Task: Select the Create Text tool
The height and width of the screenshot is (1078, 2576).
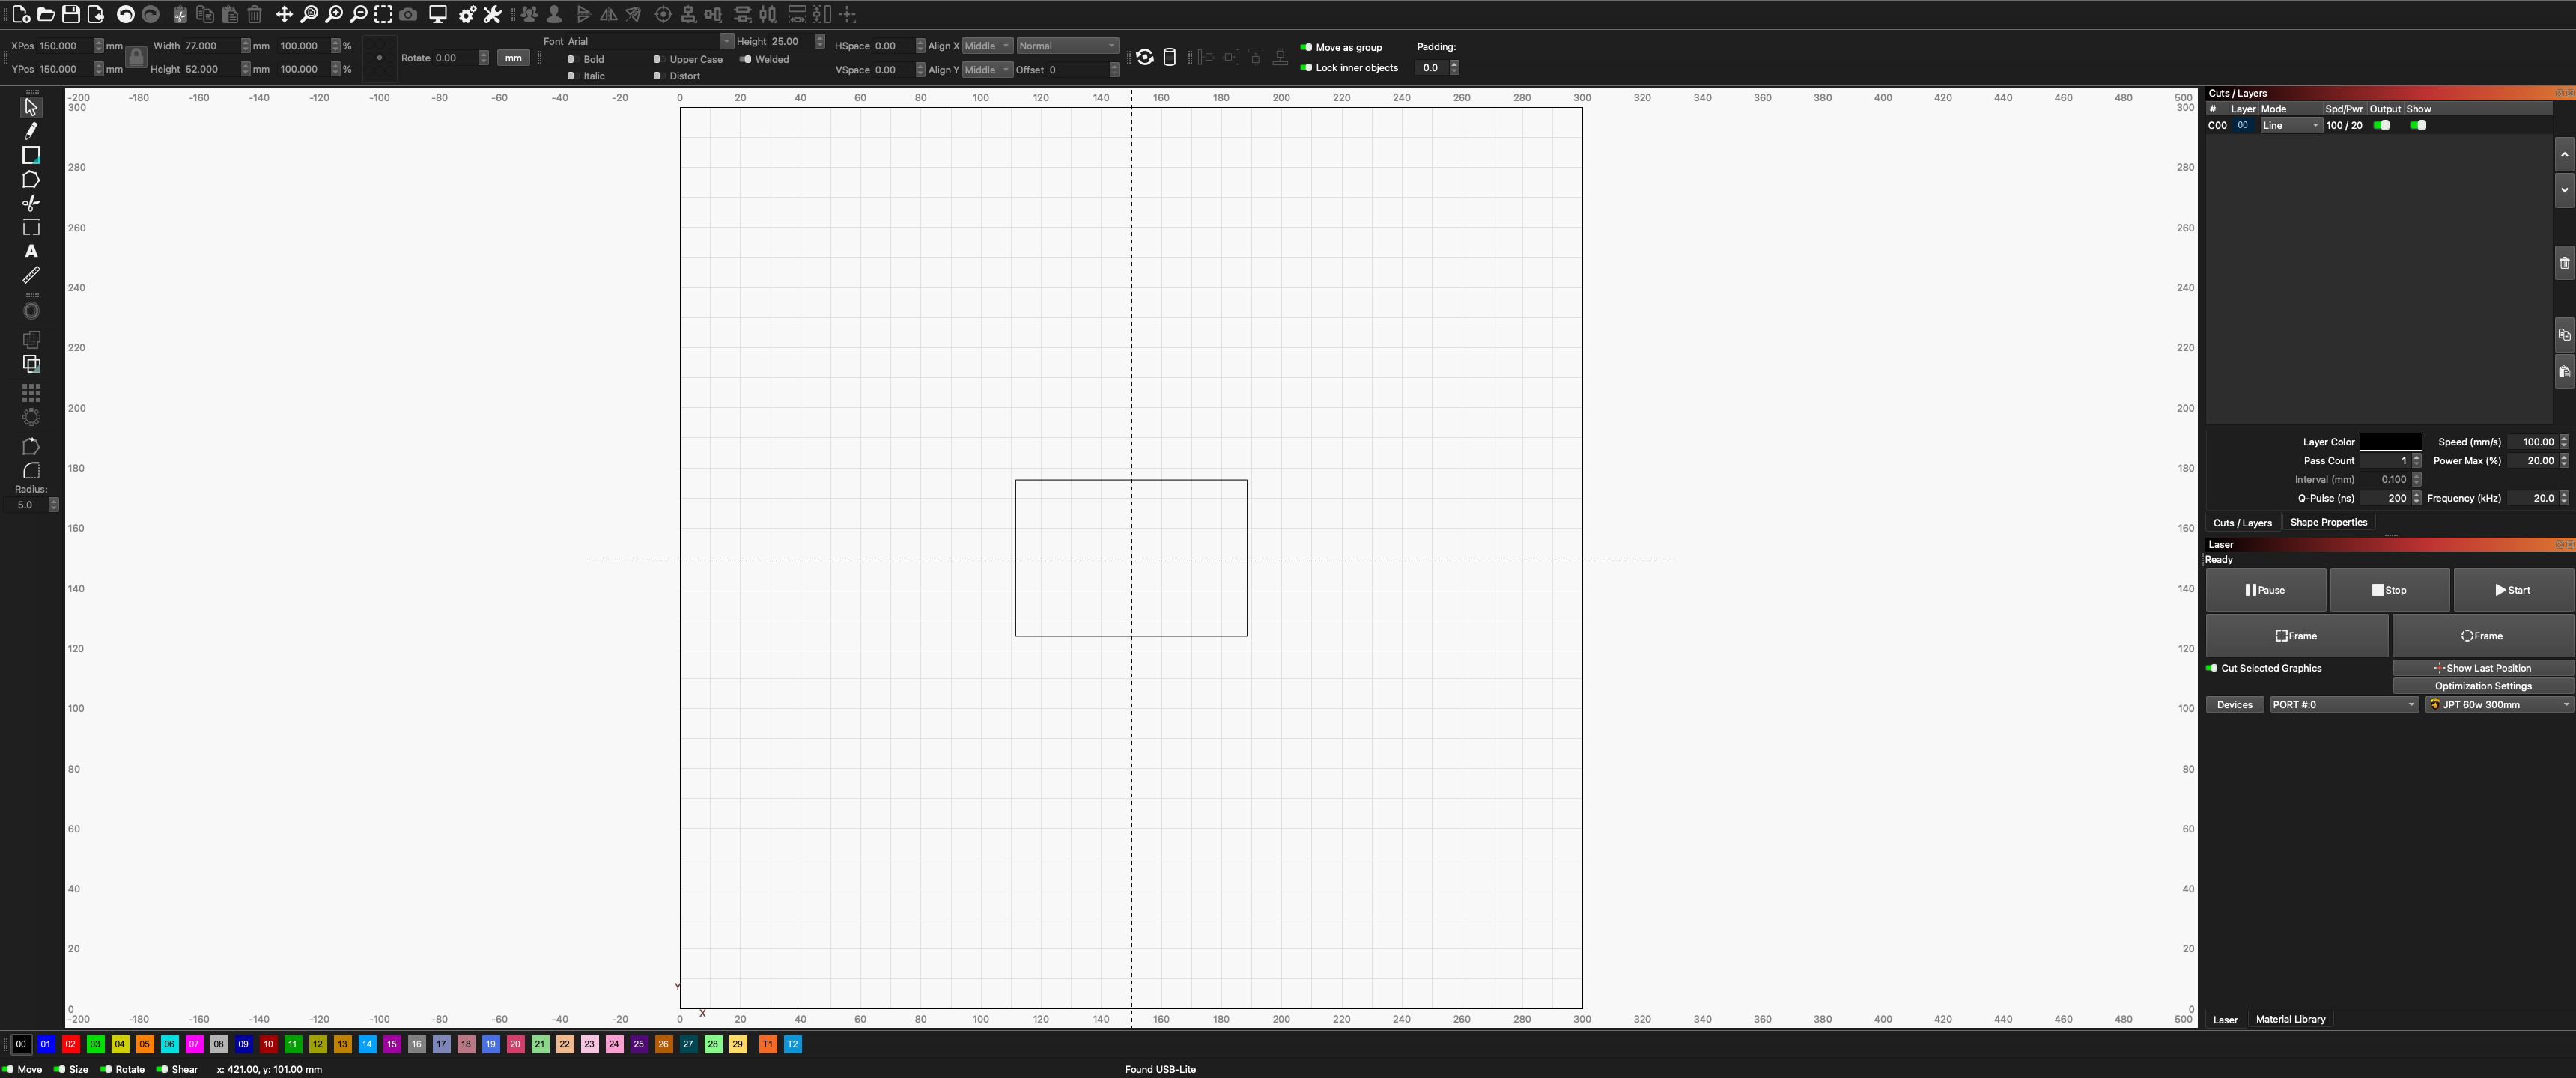Action: [31, 251]
